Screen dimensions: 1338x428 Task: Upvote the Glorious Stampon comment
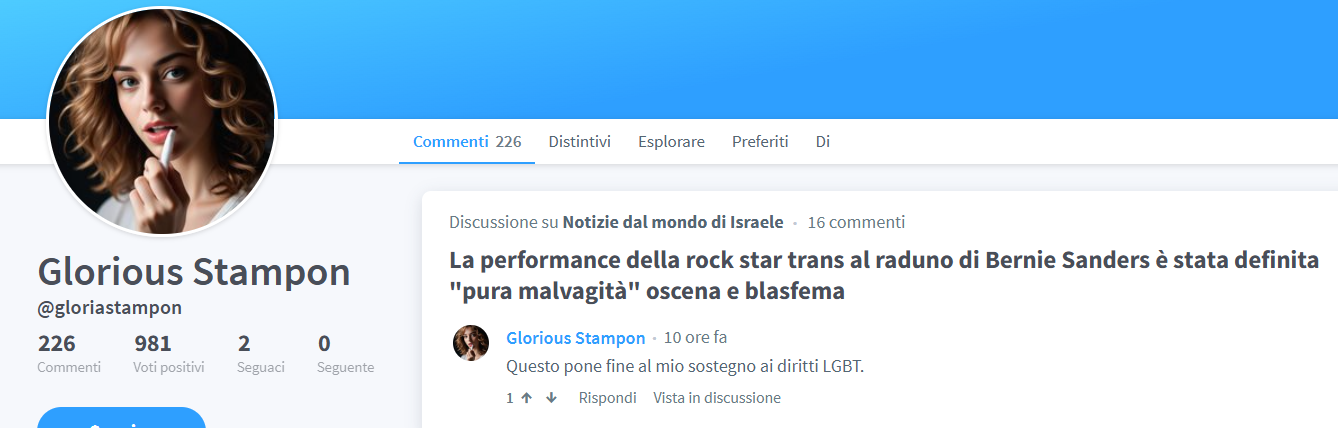click(x=526, y=398)
